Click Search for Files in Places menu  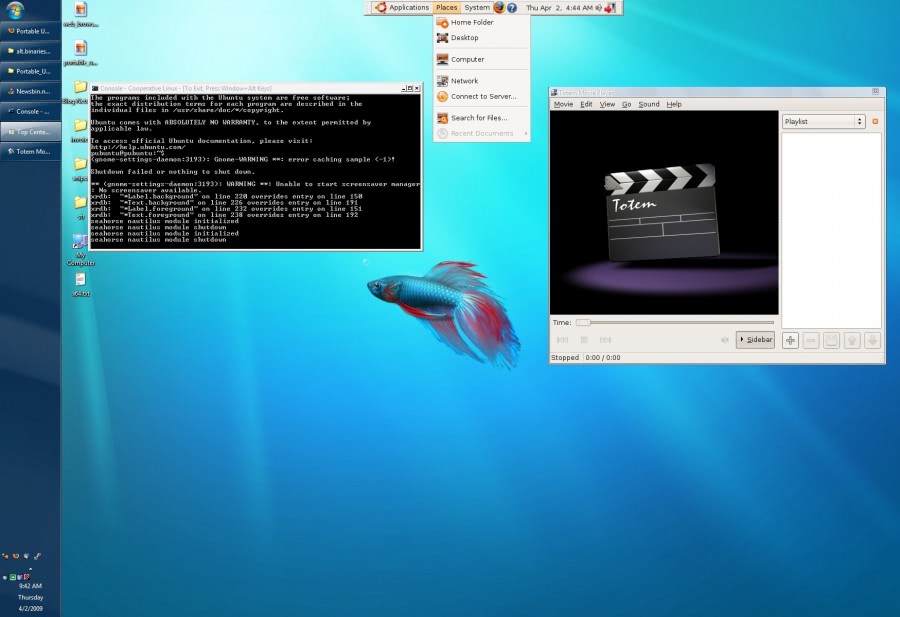pos(480,117)
